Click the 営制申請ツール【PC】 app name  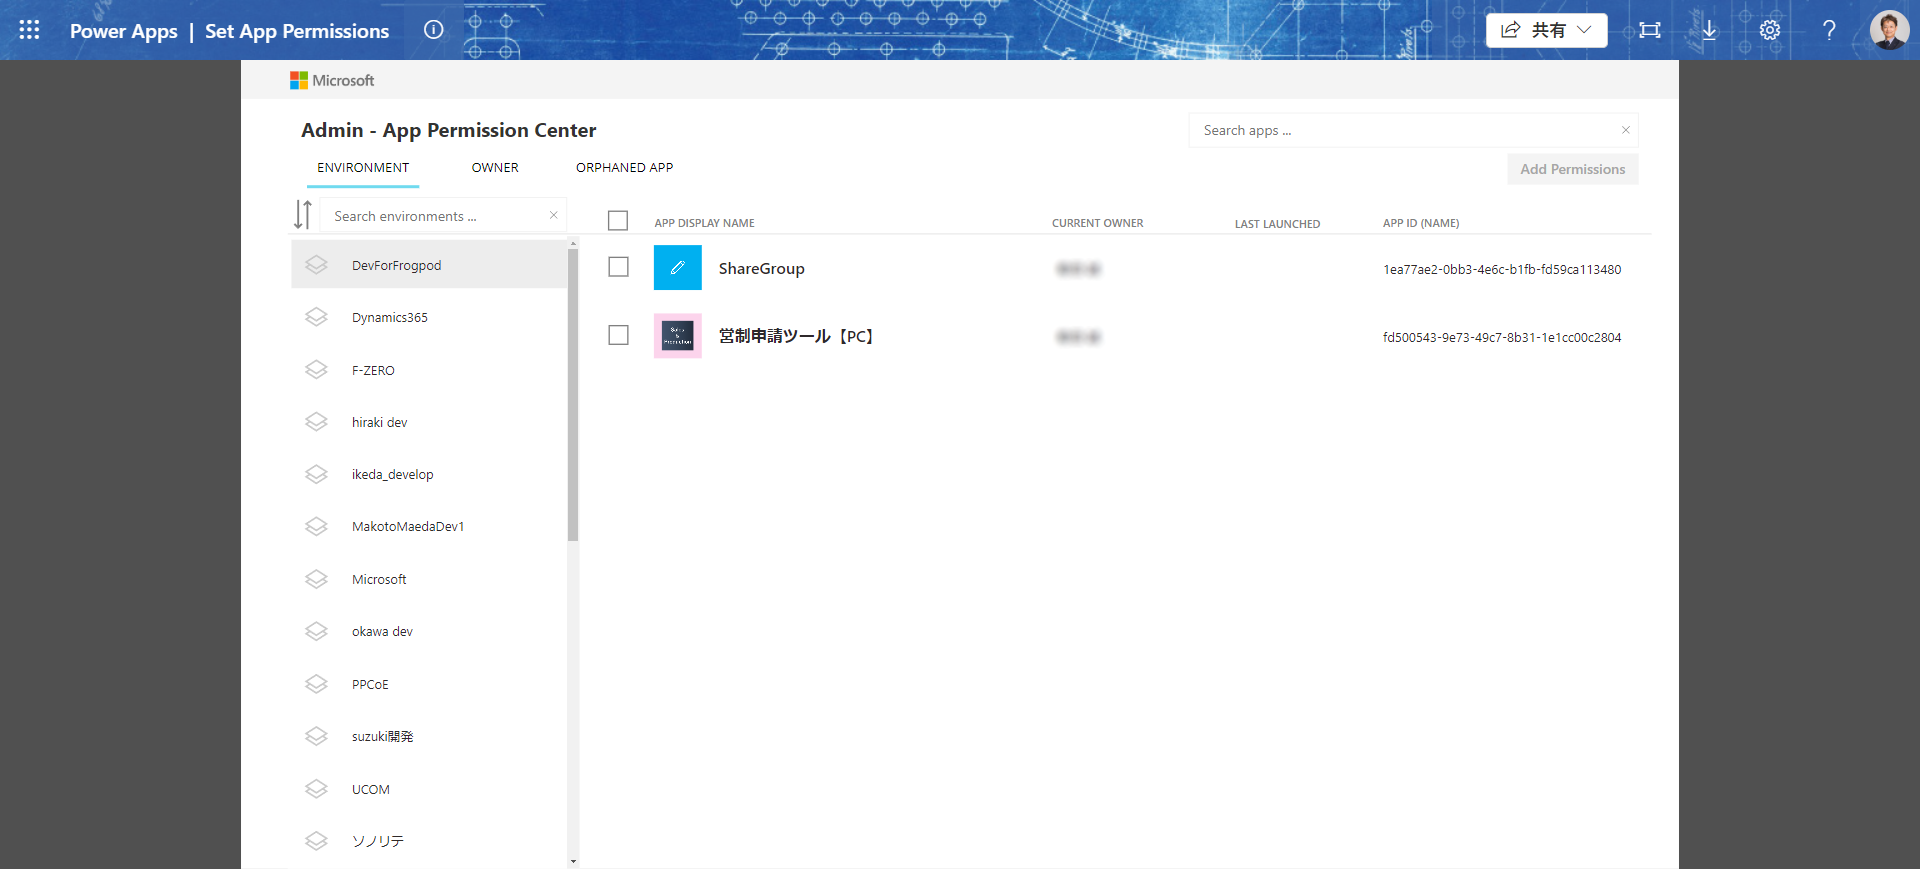coord(797,336)
